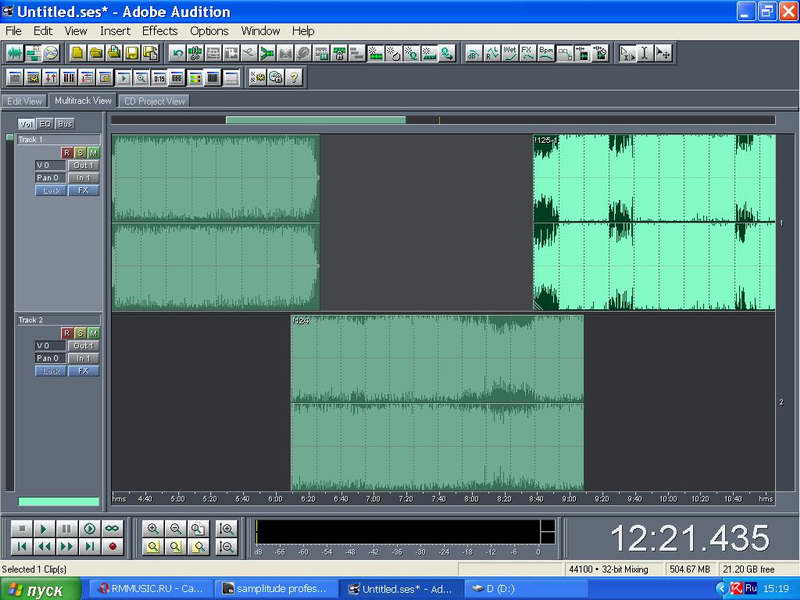The width and height of the screenshot is (800, 600).
Task: Switch to CD view using disc icon
Action: coord(51,53)
